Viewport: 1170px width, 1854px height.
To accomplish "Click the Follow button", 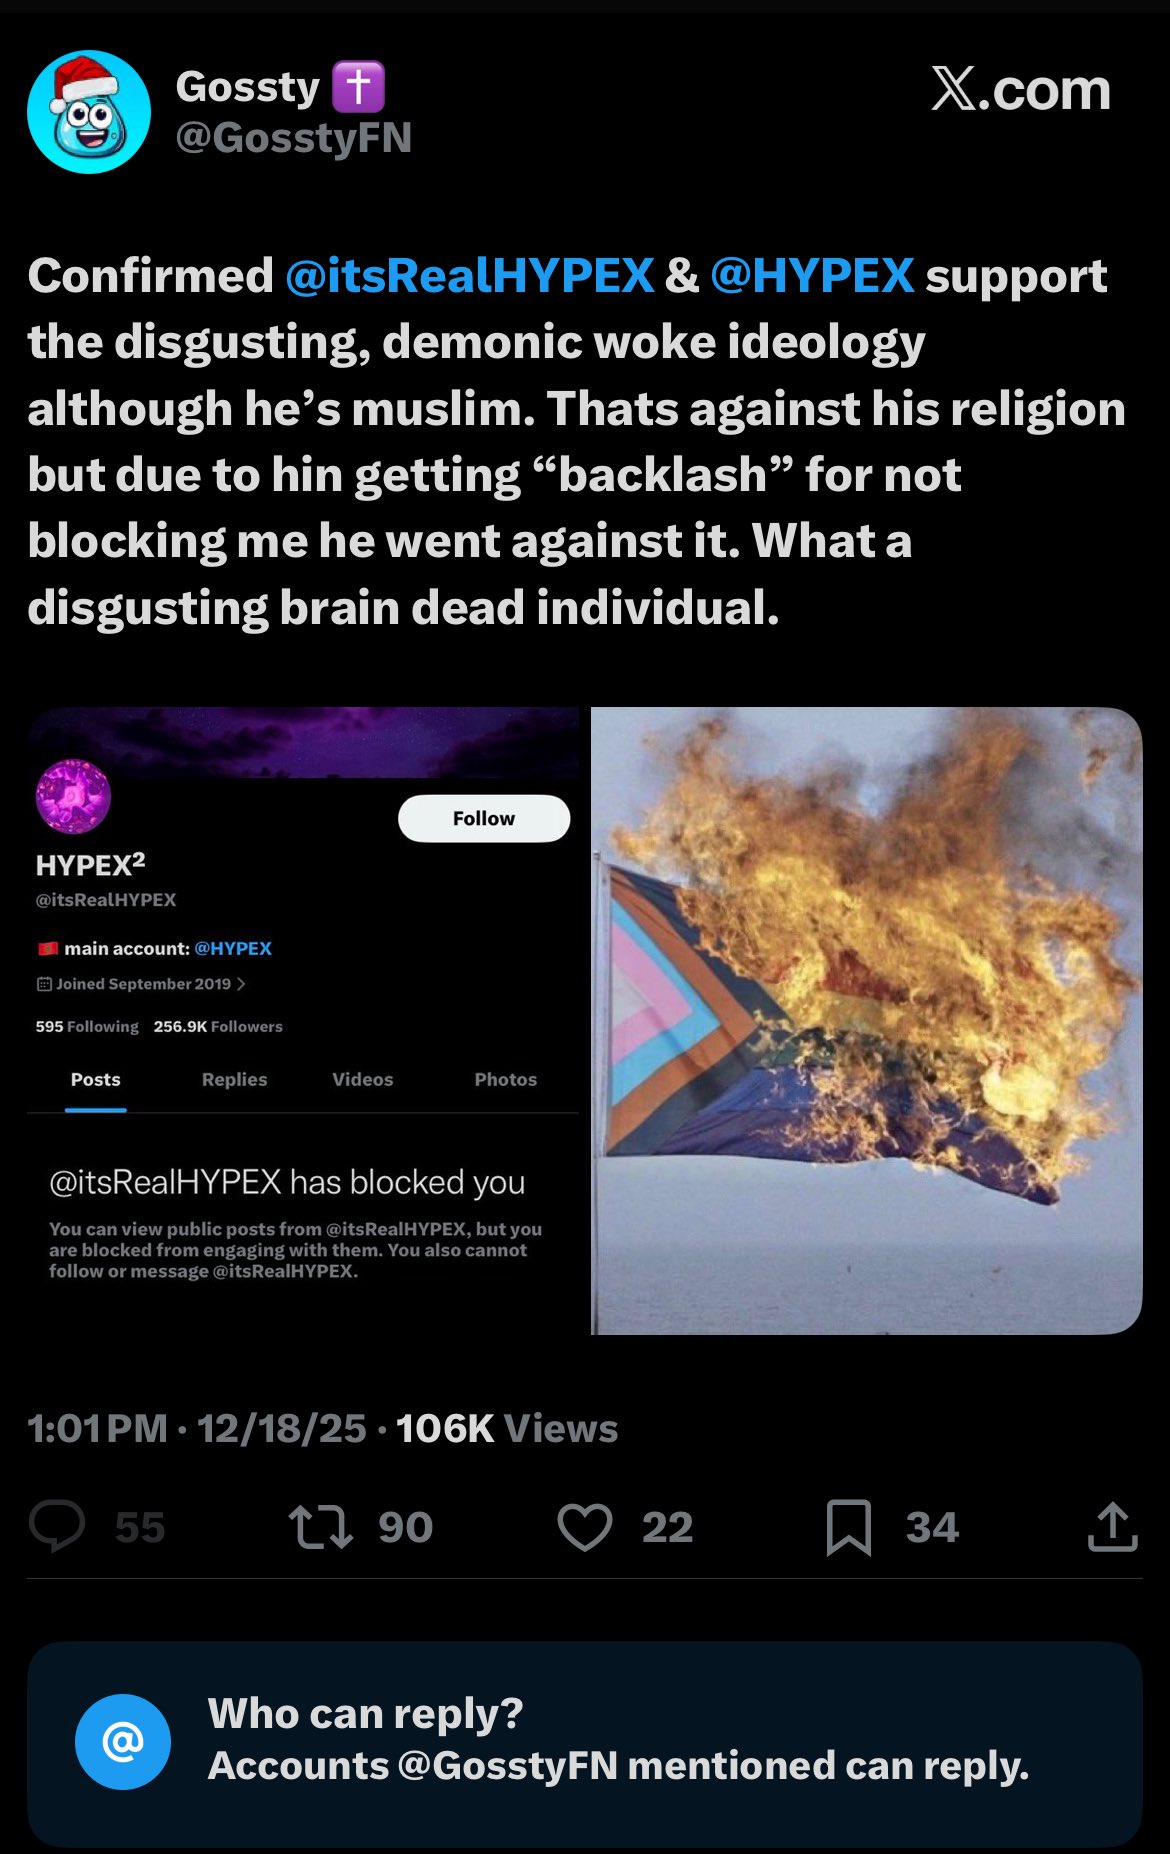I will [x=484, y=818].
